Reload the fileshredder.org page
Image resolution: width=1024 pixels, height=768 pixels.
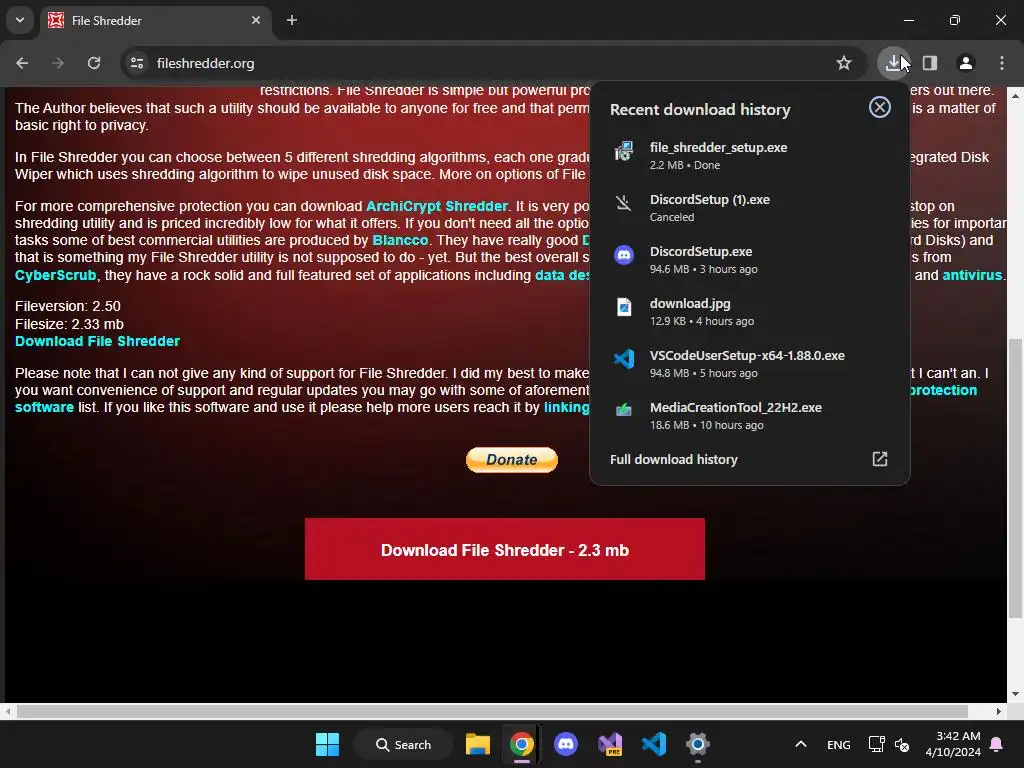(94, 63)
